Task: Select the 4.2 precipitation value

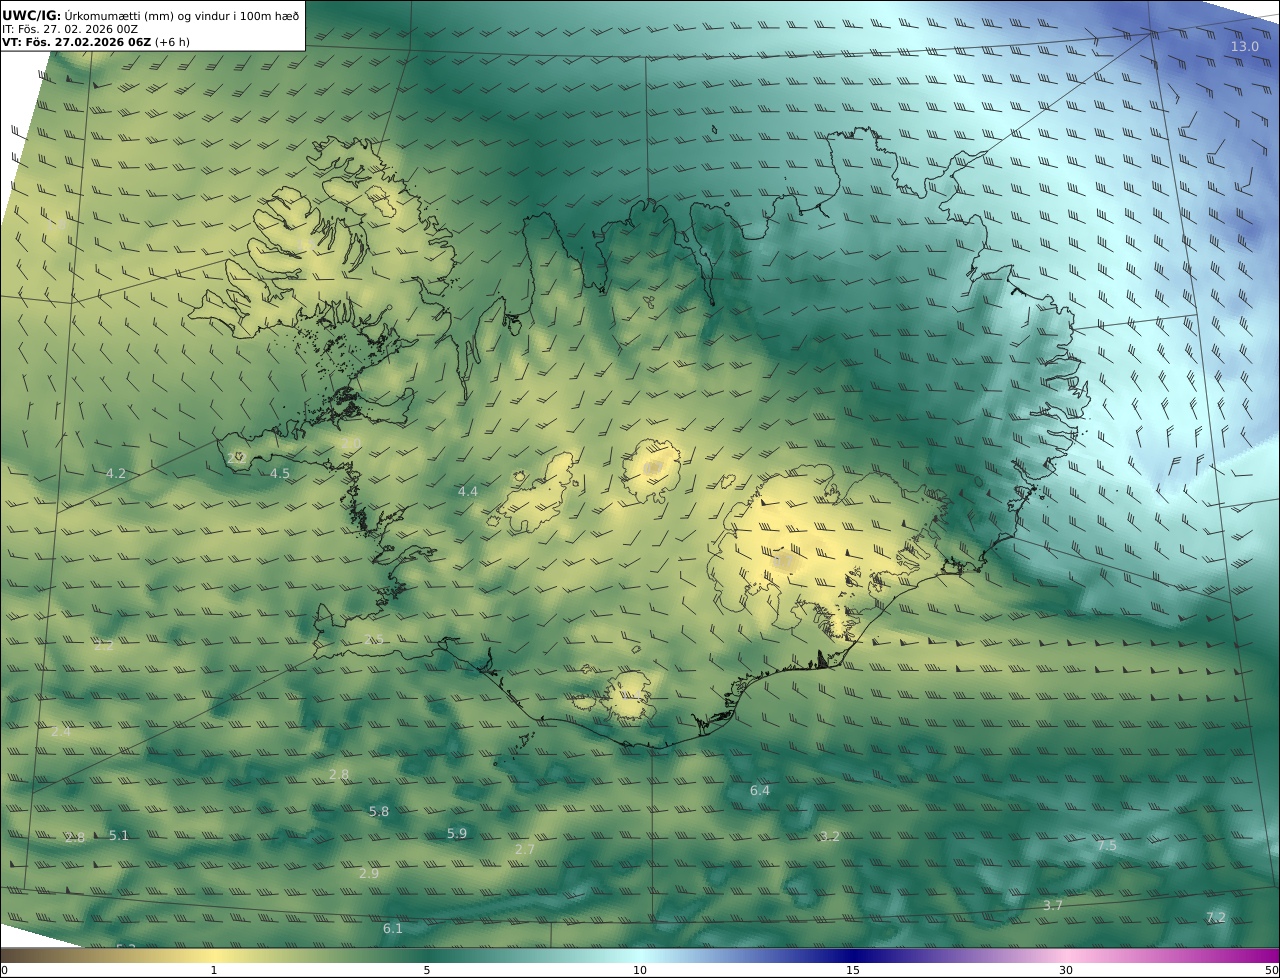Action: pyautogui.click(x=116, y=473)
